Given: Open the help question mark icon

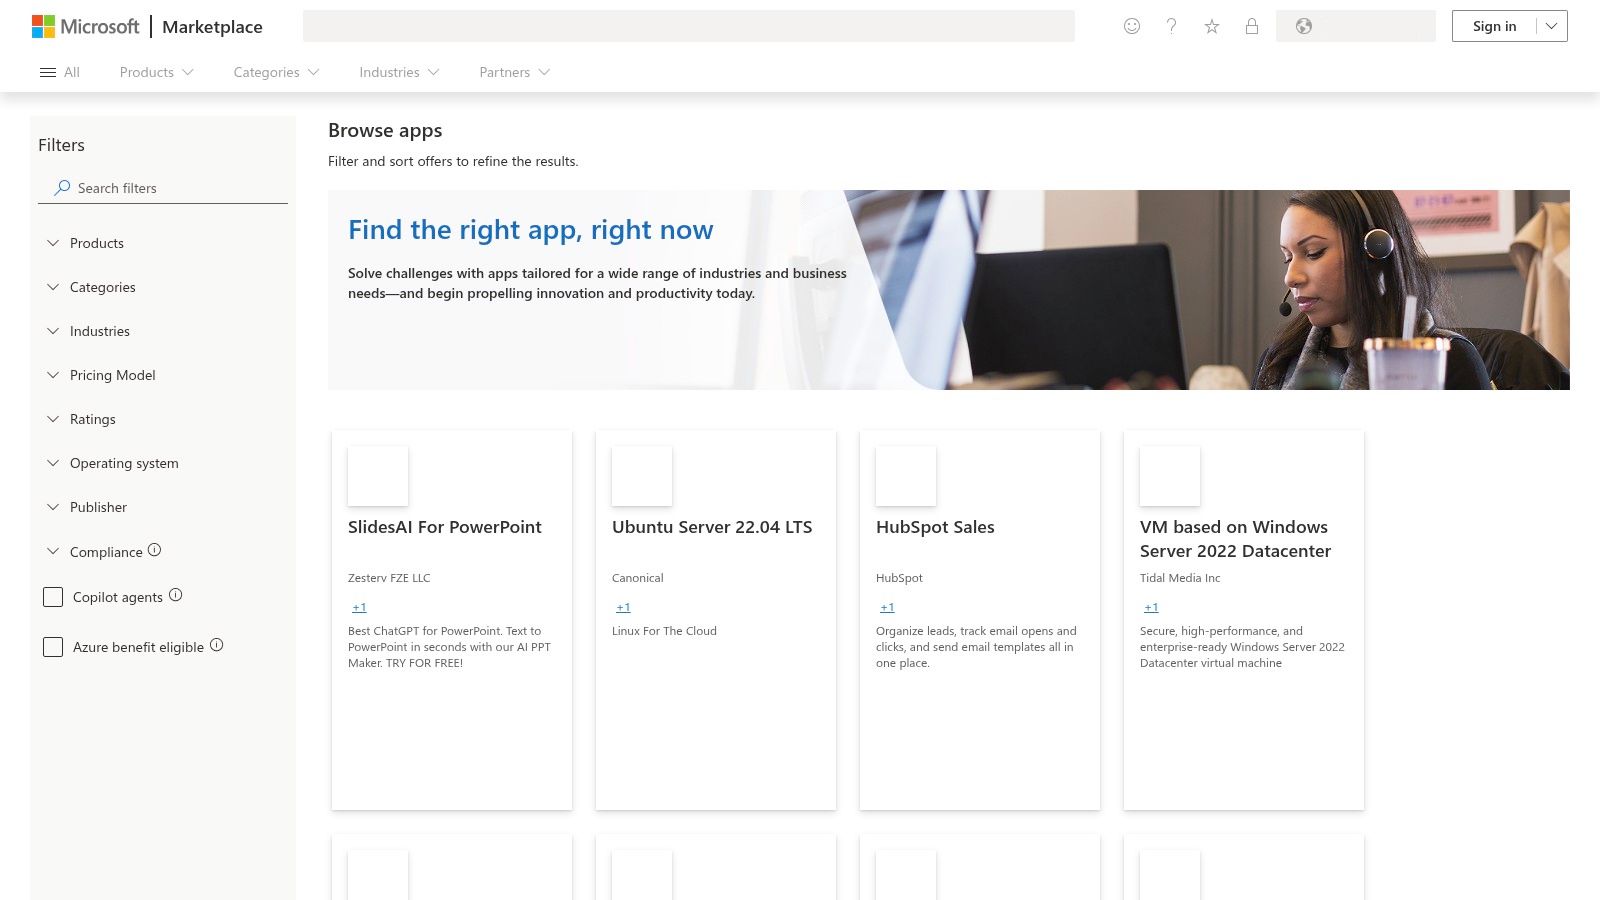Looking at the screenshot, I should click(x=1171, y=26).
